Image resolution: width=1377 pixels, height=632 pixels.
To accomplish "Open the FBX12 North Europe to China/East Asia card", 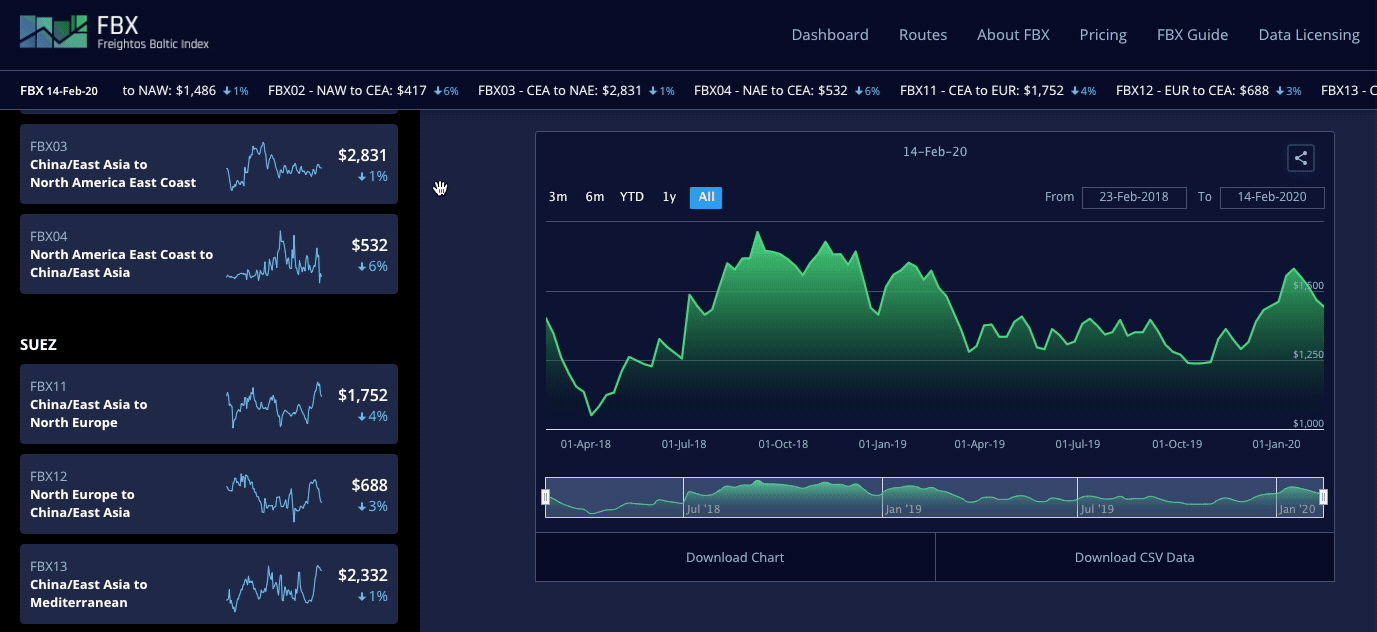I will 209,494.
